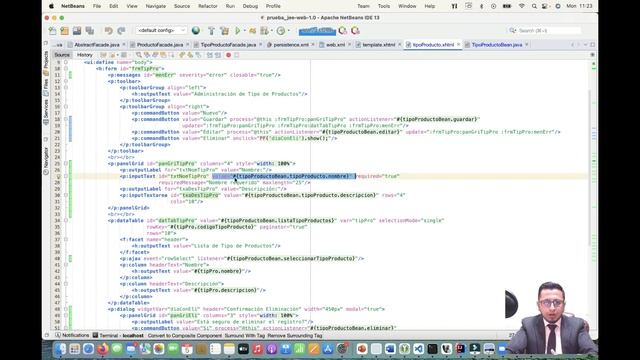Open the Services side panel
640x360 pixels.
coord(46,112)
